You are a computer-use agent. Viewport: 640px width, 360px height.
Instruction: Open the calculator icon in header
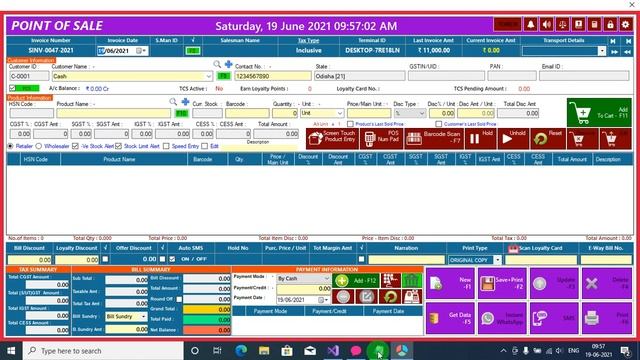[594, 25]
